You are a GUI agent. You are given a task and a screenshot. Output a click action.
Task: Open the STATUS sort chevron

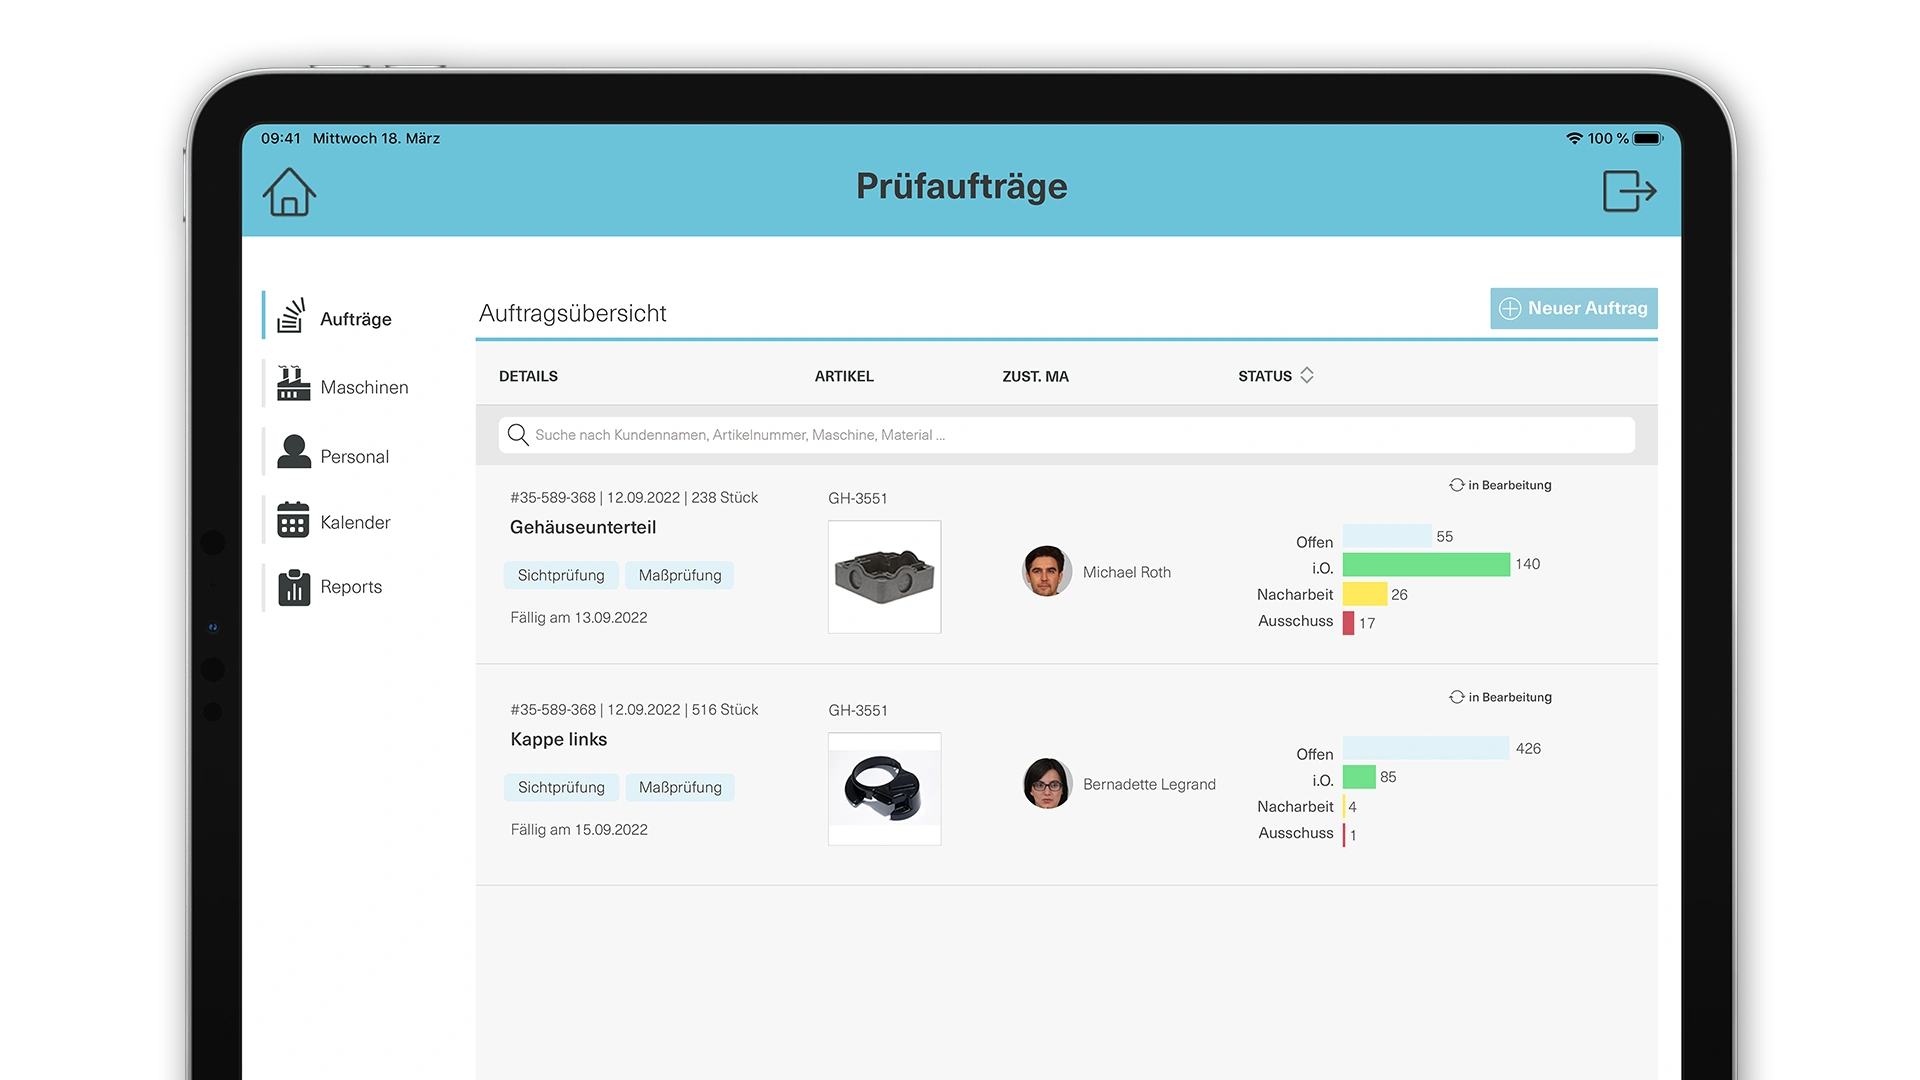(1307, 375)
